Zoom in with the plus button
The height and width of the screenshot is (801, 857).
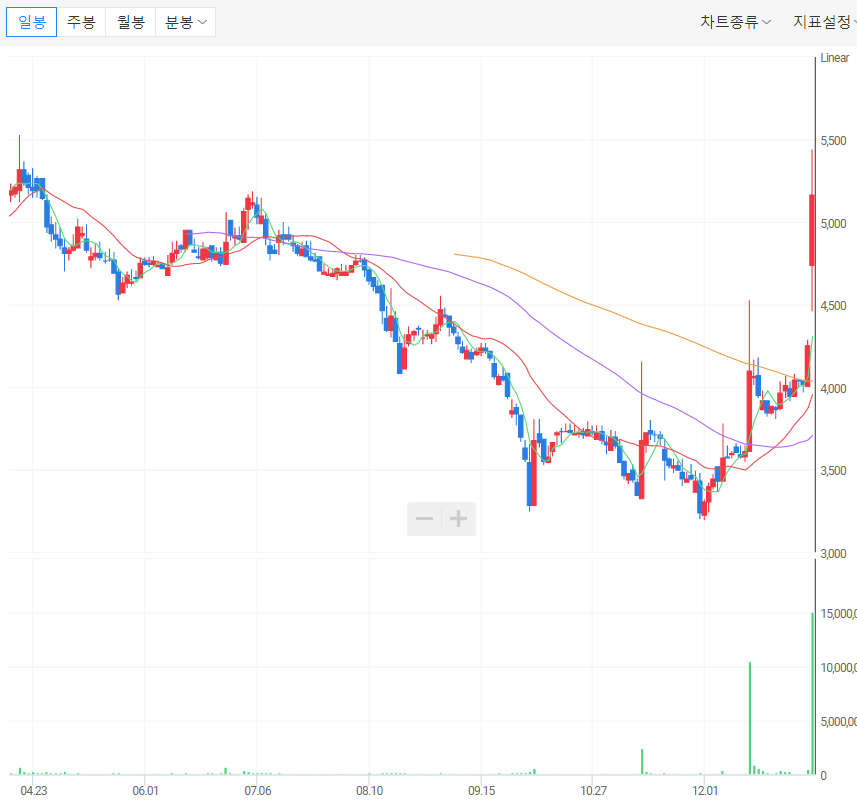[459, 519]
